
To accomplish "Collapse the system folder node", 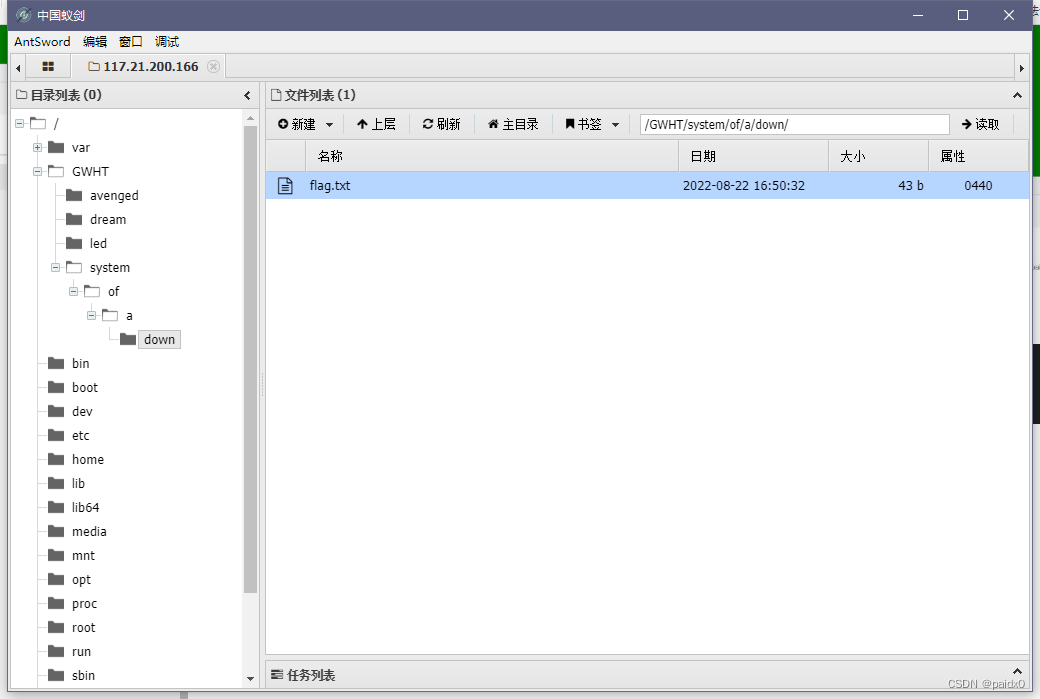I will click(55, 267).
